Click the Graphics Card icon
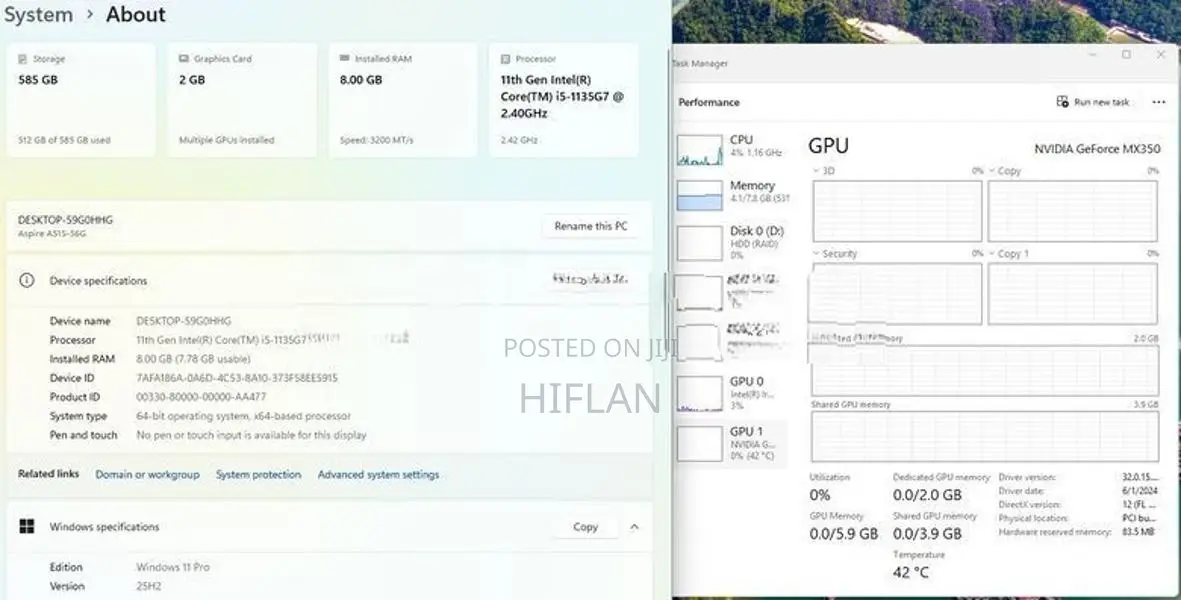Screen dimensions: 1181x600 184,59
